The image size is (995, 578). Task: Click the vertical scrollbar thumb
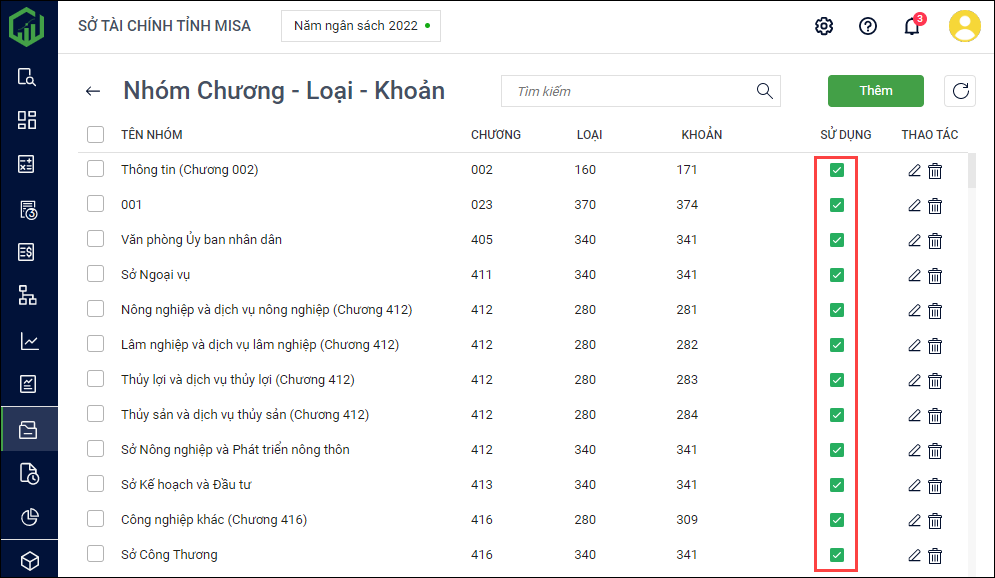(x=972, y=170)
